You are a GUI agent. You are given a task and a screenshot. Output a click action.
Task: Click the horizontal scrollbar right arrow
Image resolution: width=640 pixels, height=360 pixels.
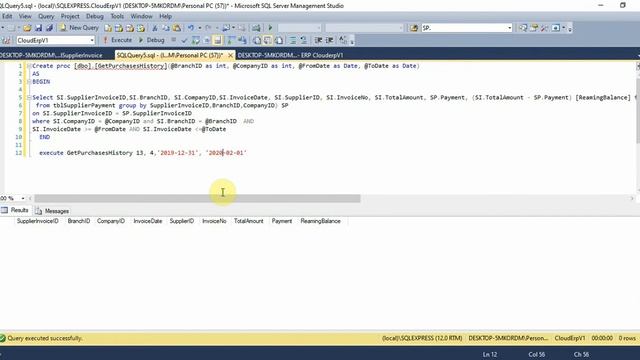pos(632,198)
